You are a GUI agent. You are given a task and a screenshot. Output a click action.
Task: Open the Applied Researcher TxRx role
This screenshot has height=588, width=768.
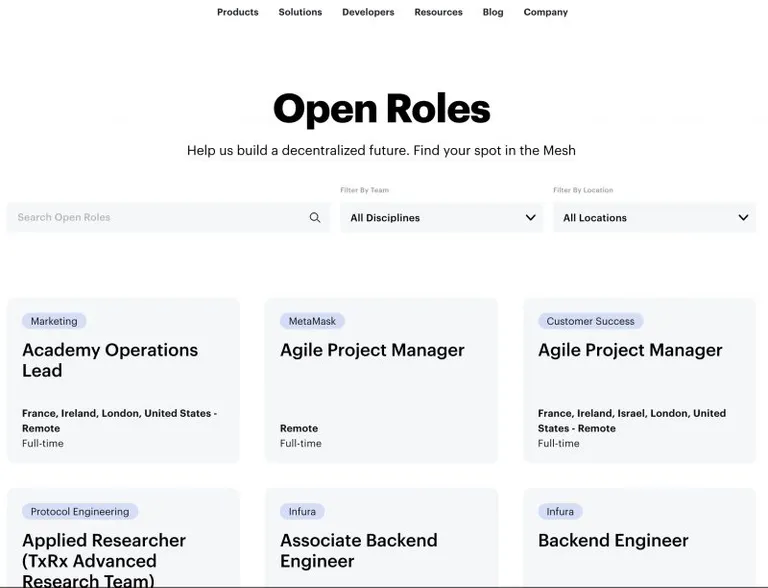(123, 538)
